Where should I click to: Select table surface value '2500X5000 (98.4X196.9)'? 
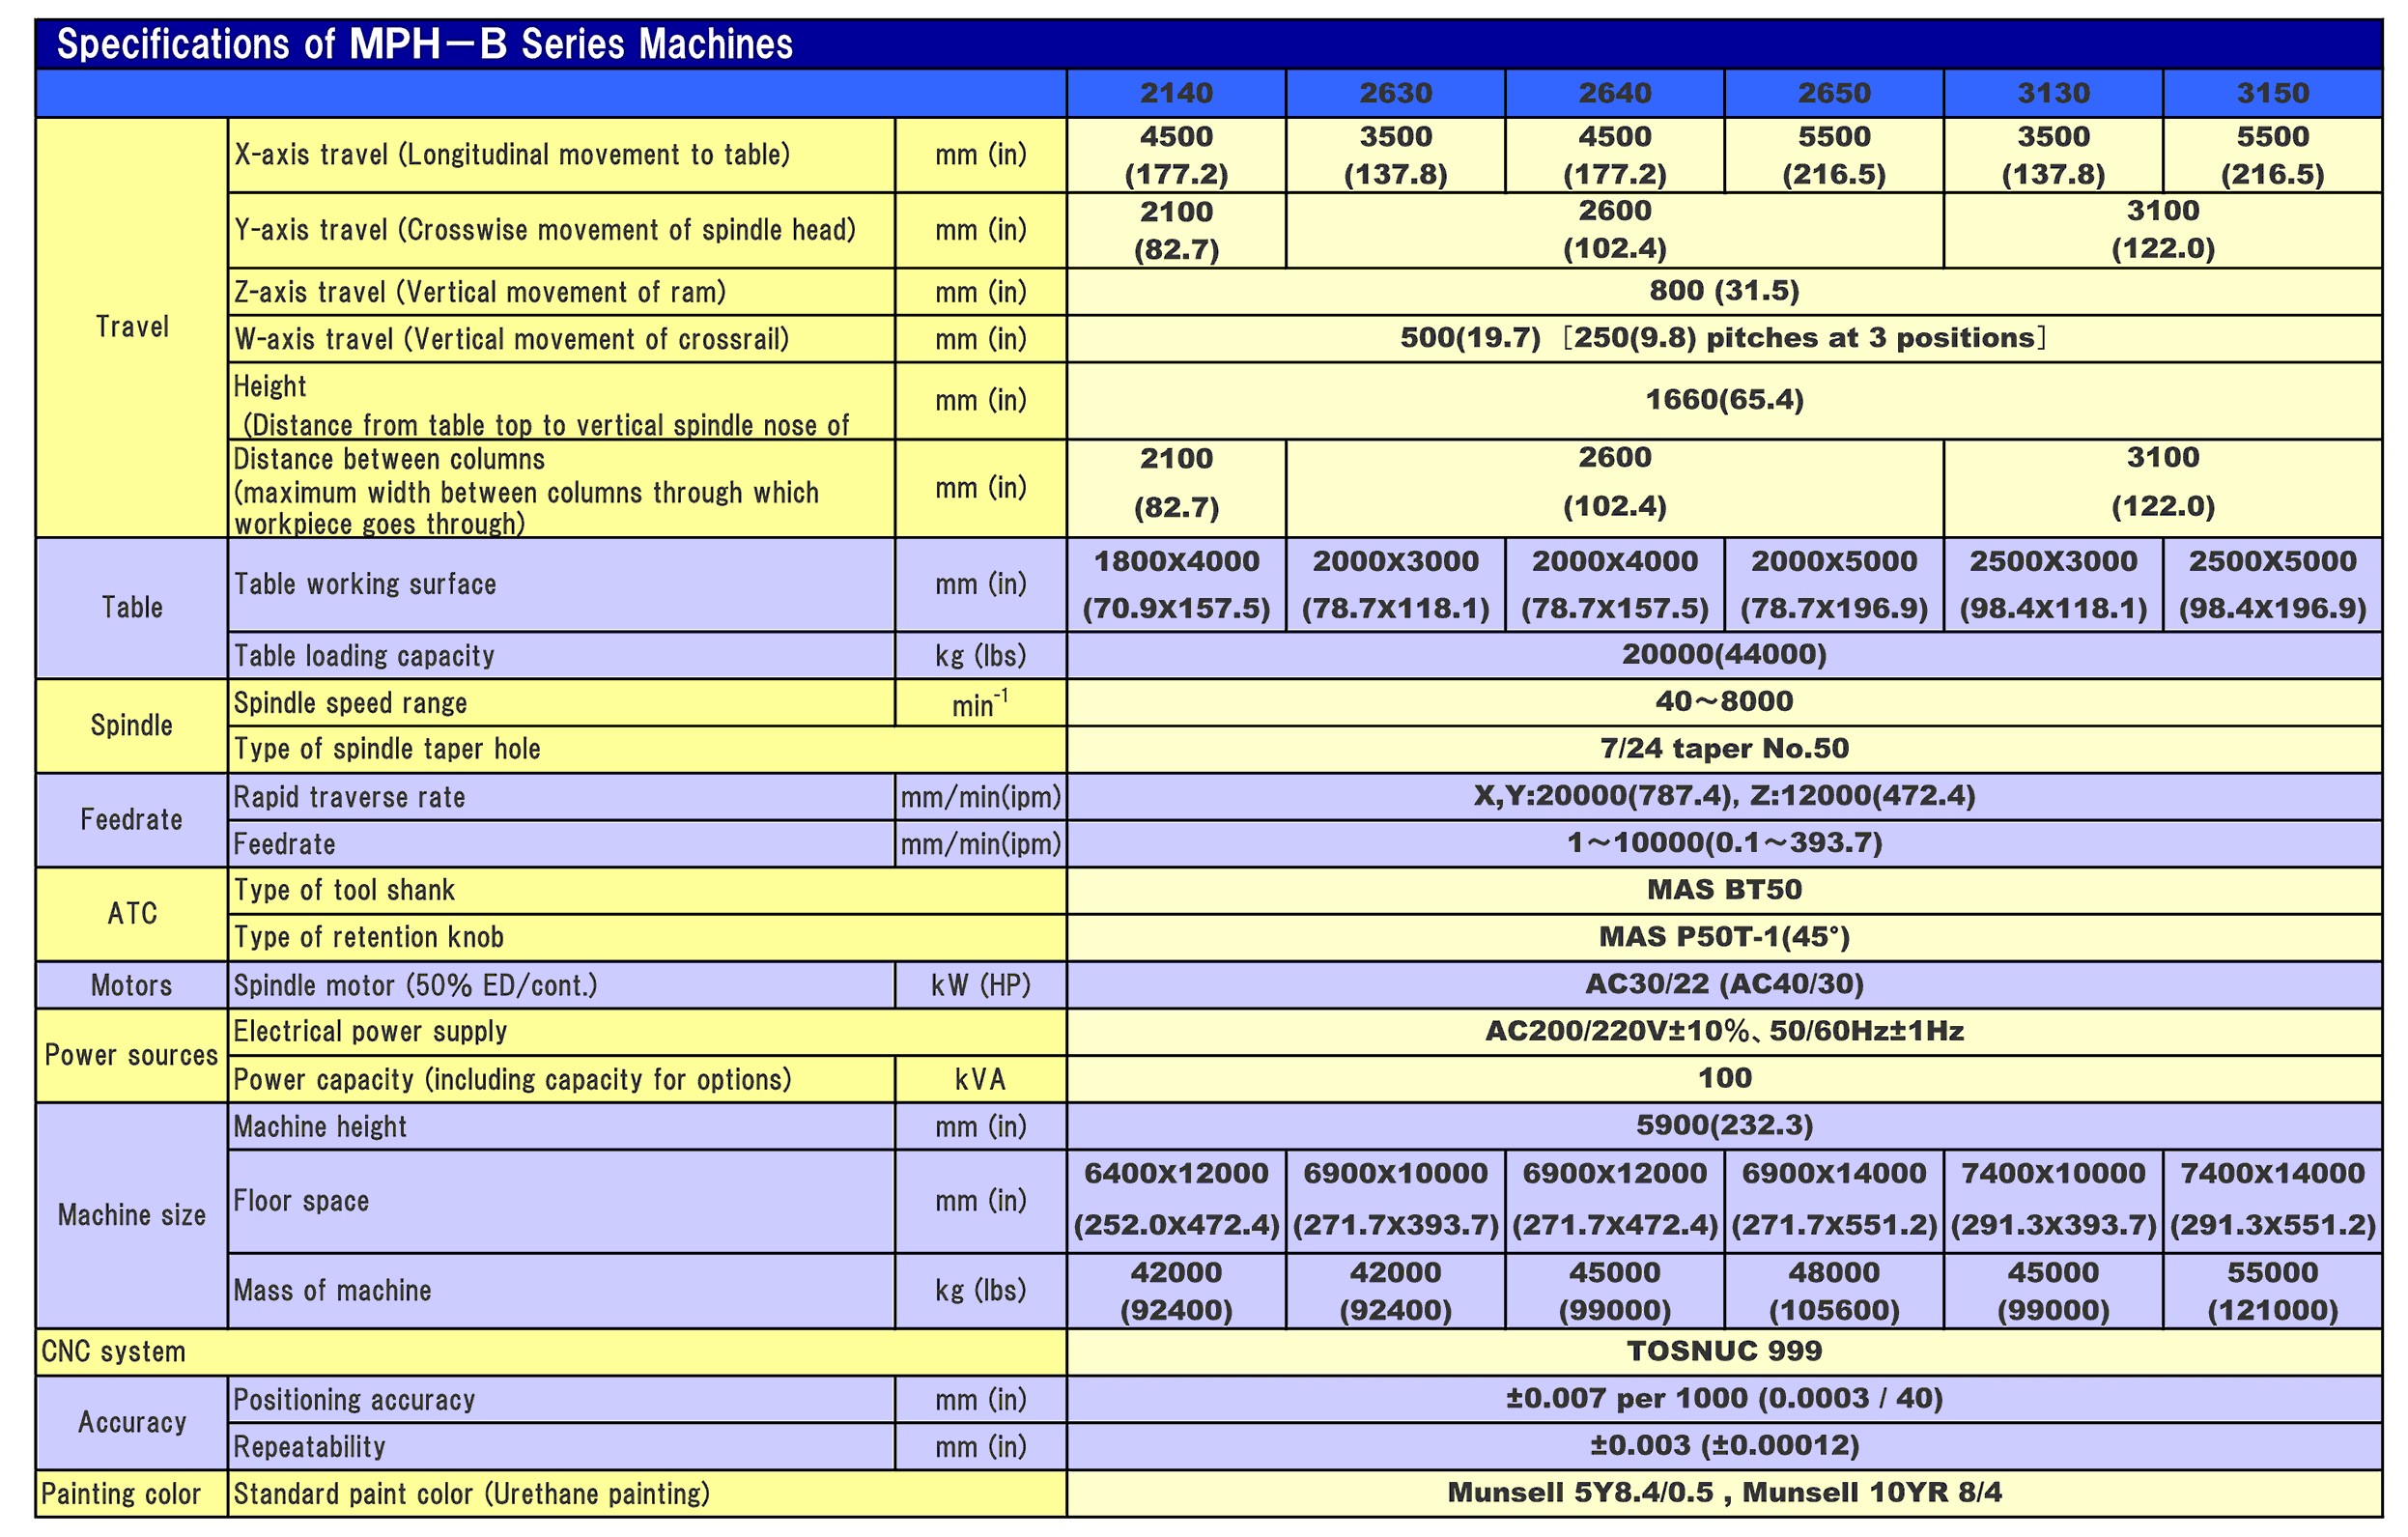[2273, 584]
